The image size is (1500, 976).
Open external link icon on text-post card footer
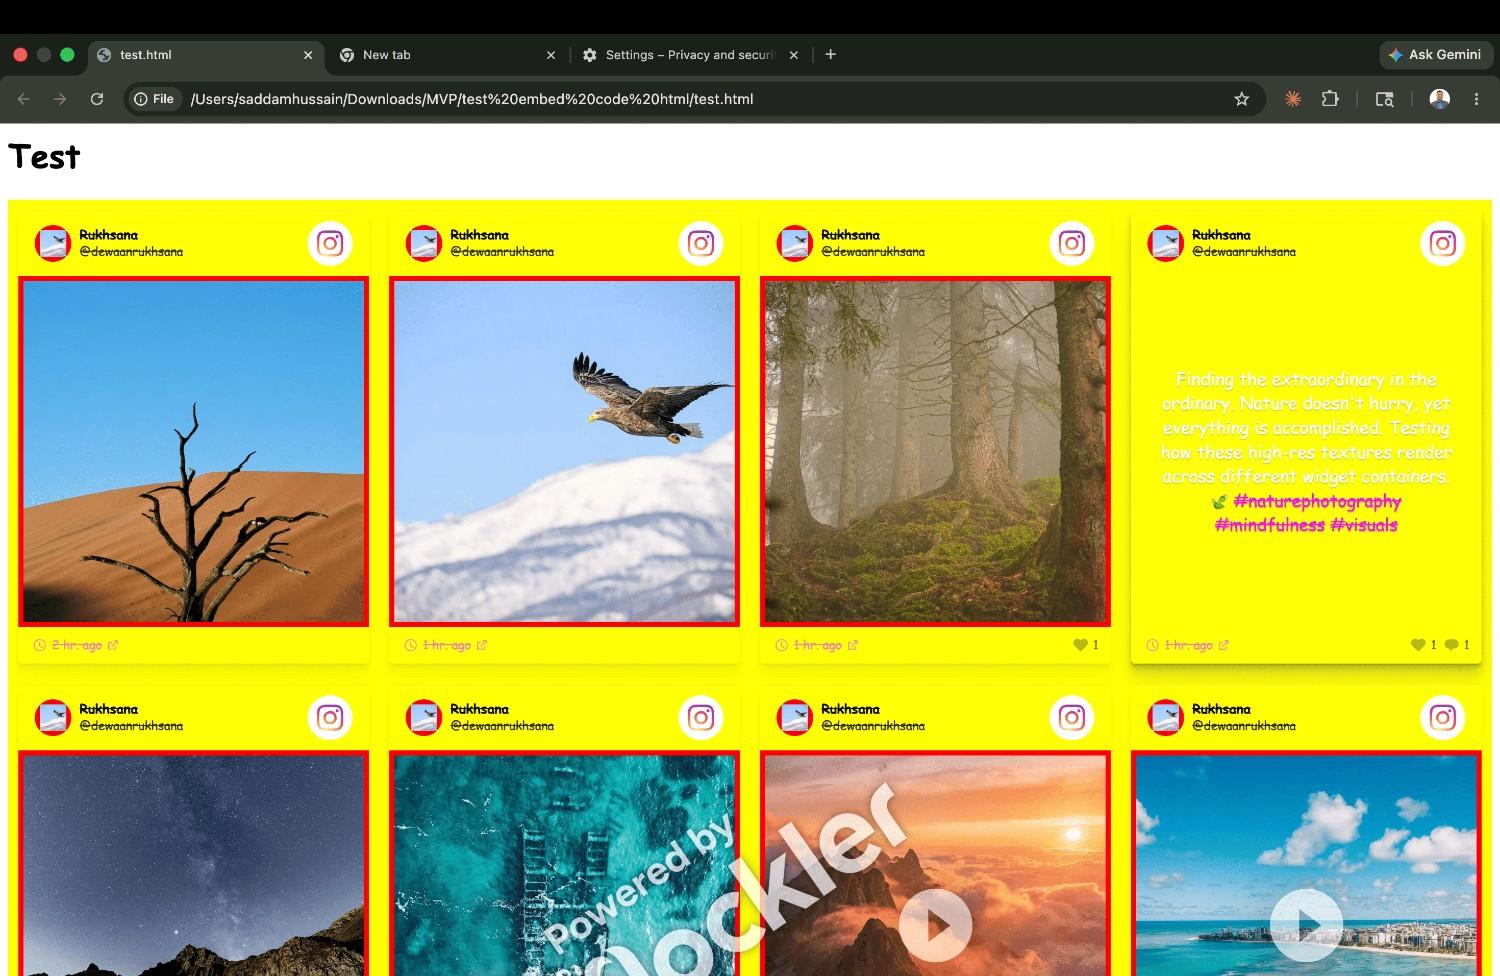coord(1224,645)
